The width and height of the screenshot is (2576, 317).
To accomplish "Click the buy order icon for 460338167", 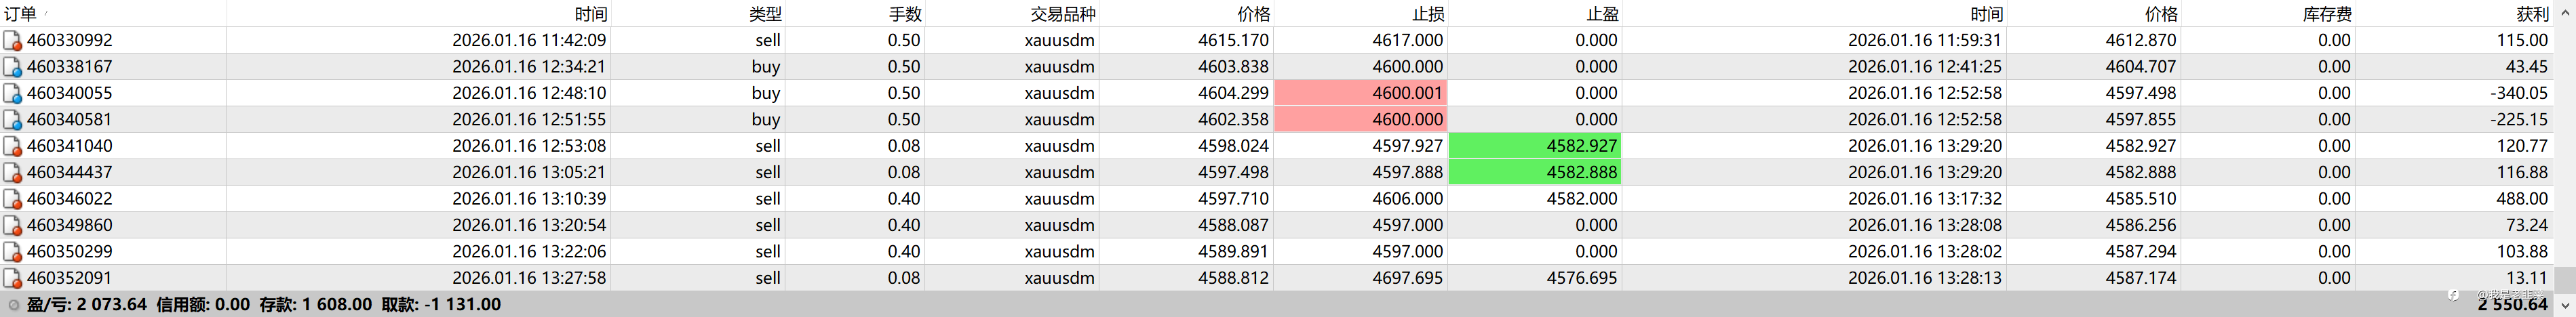I will pyautogui.click(x=12, y=67).
